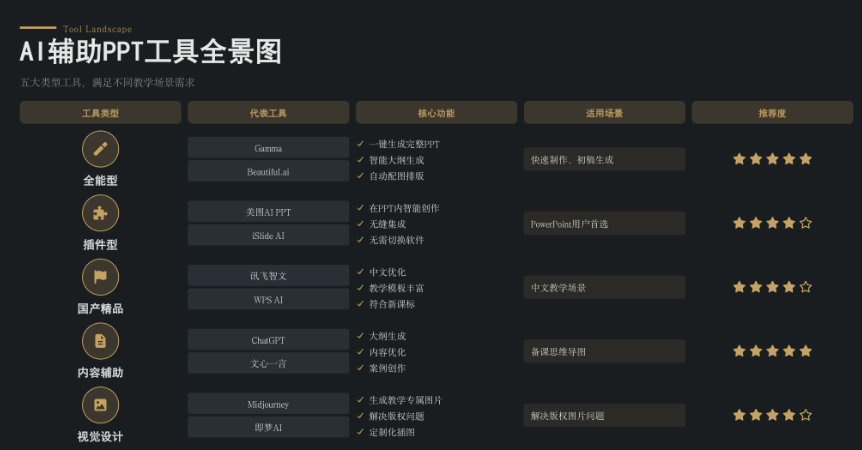Click the empty fifth star in 视觉设计 row
Image resolution: width=862 pixels, height=450 pixels.
click(x=806, y=415)
